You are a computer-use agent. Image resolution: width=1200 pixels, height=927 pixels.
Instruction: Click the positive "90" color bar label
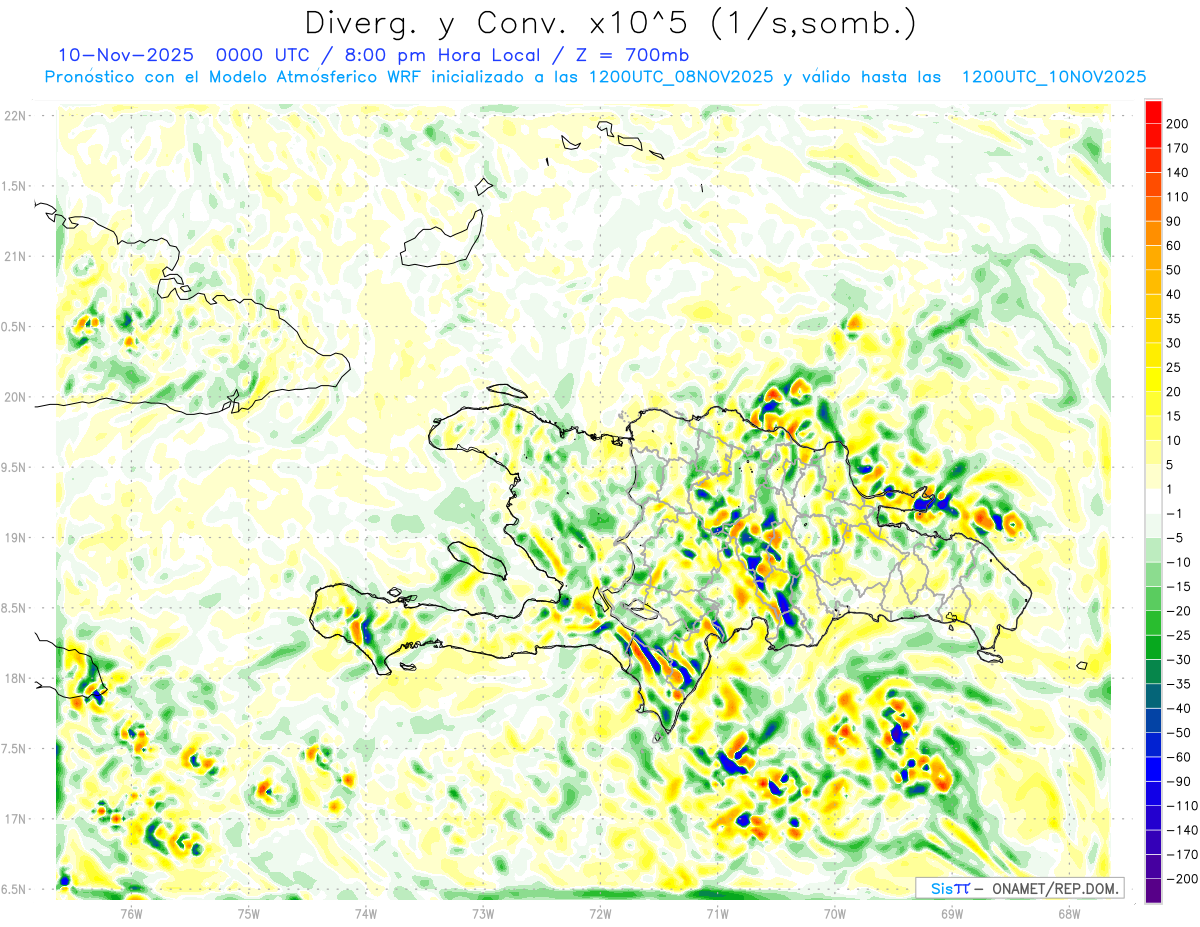[x=1174, y=221]
